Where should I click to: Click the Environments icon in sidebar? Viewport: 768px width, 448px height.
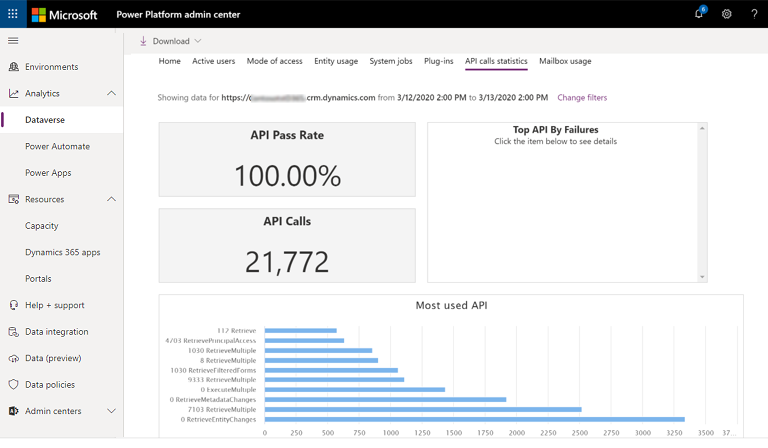coord(14,67)
